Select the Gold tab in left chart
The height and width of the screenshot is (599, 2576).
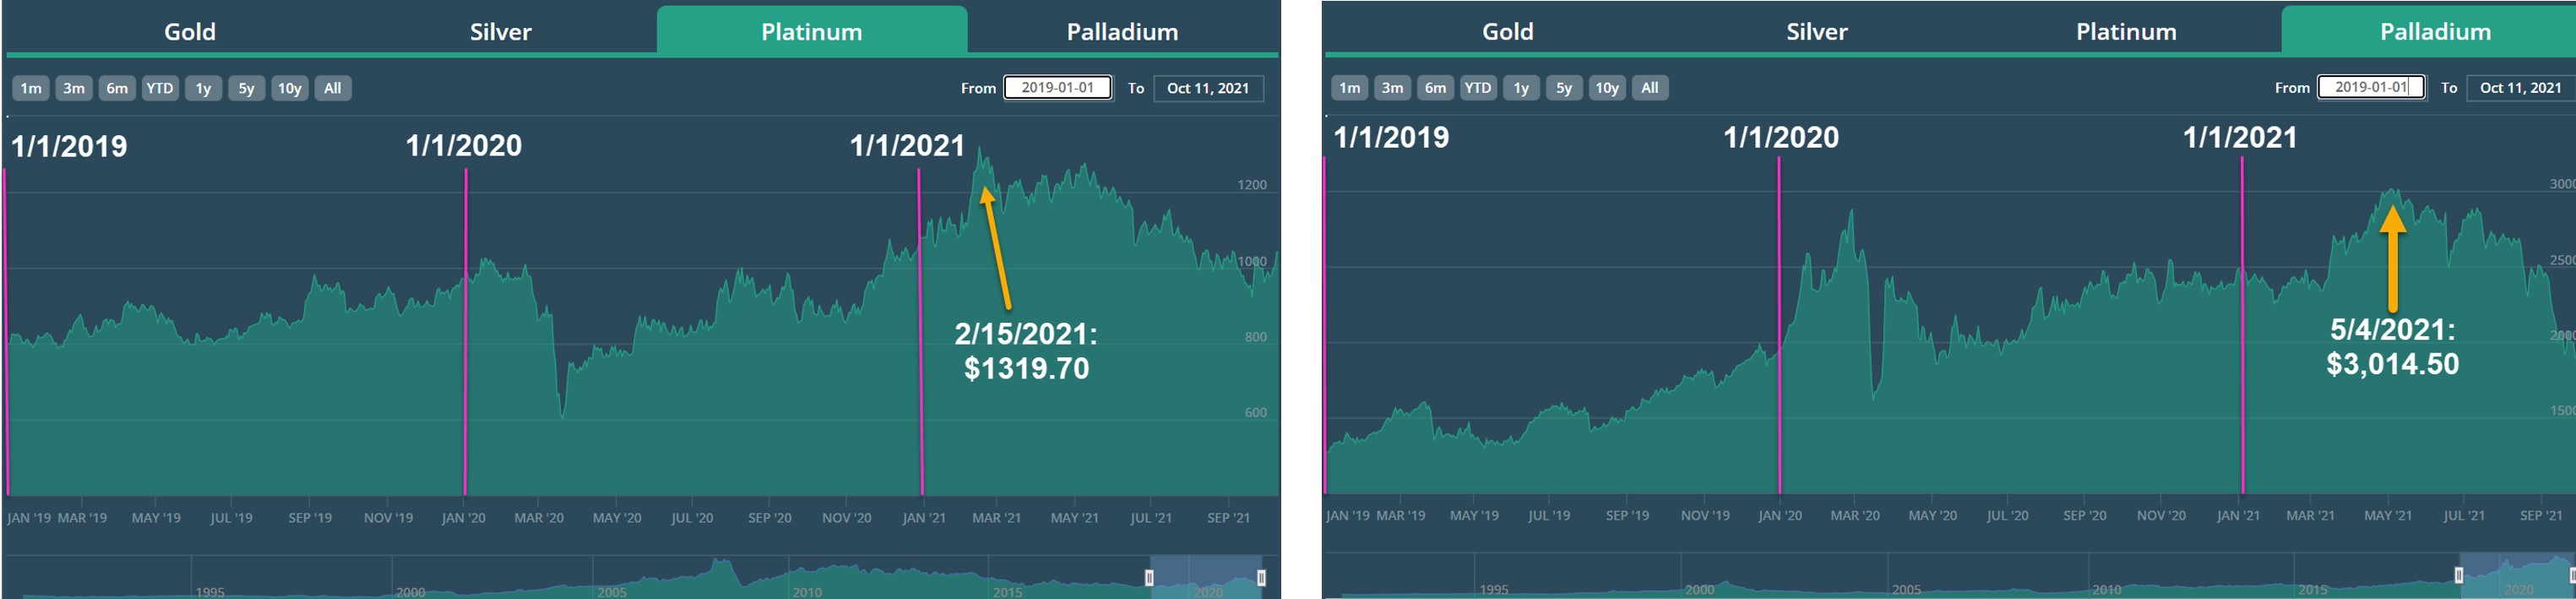[190, 31]
